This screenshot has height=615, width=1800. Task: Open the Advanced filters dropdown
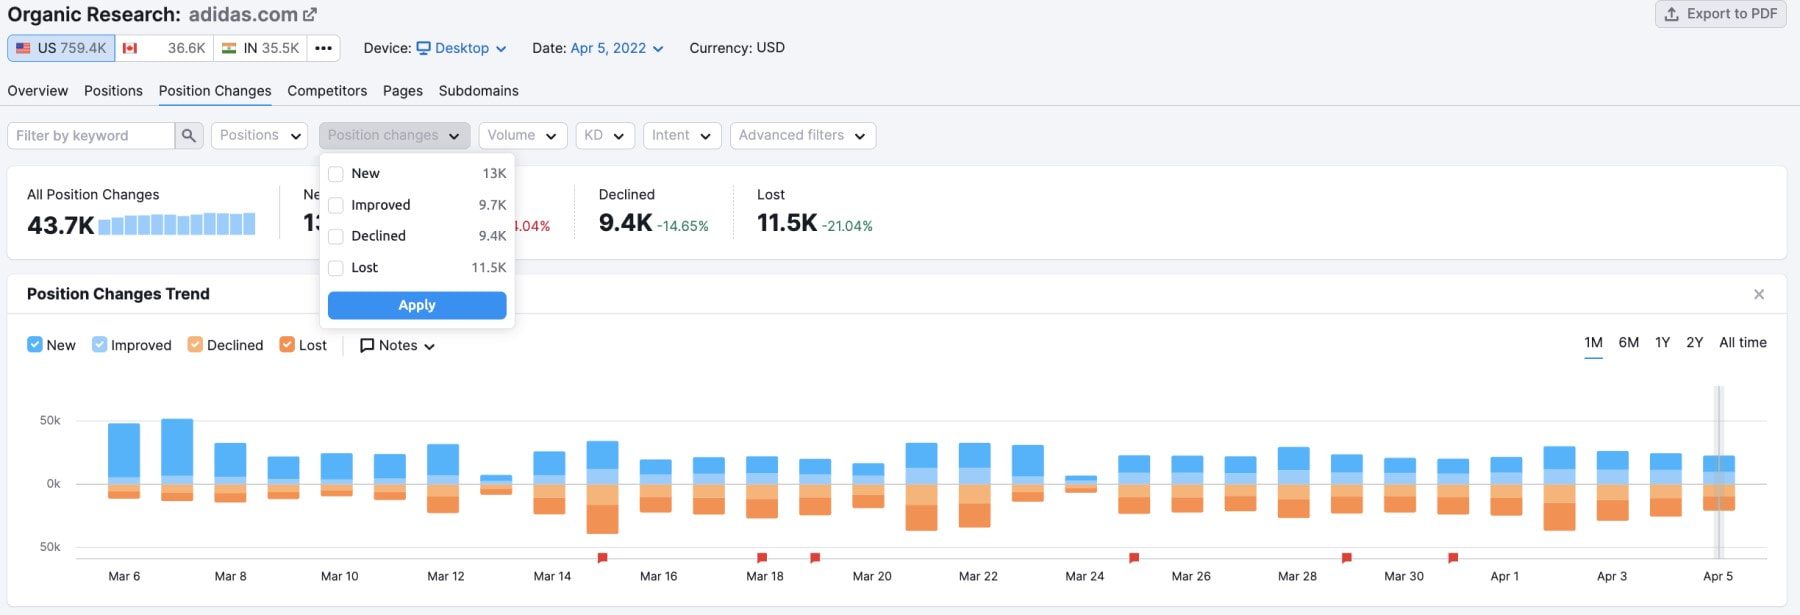[x=802, y=136]
